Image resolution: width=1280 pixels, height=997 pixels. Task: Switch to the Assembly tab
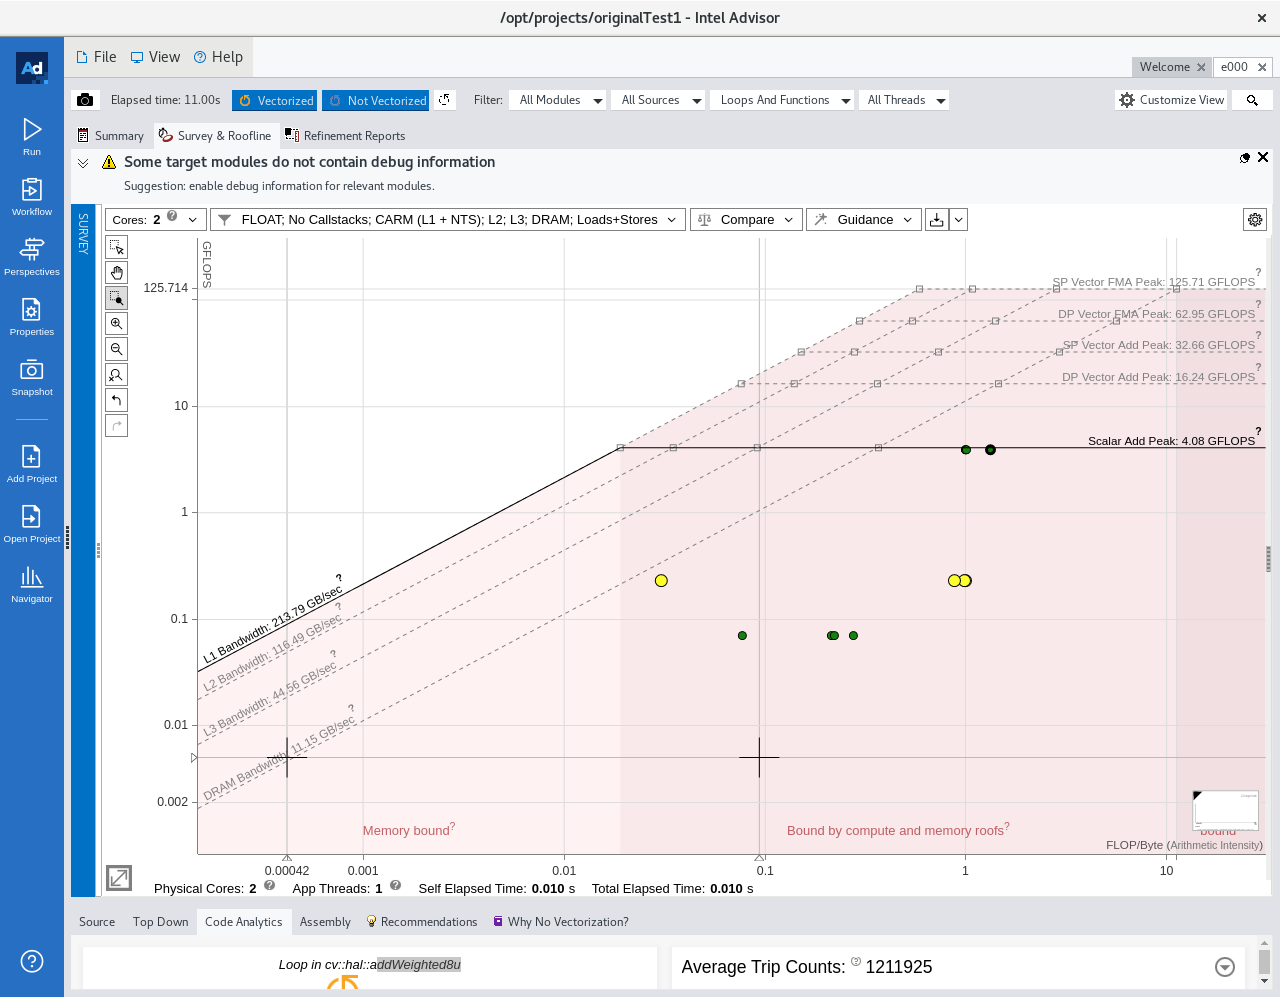325,922
